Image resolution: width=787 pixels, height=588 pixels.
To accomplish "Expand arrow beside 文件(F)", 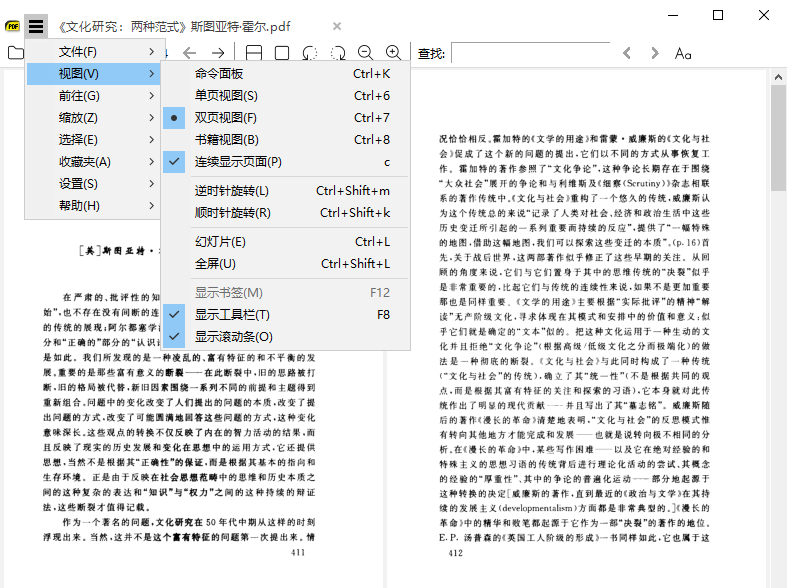I will (152, 52).
